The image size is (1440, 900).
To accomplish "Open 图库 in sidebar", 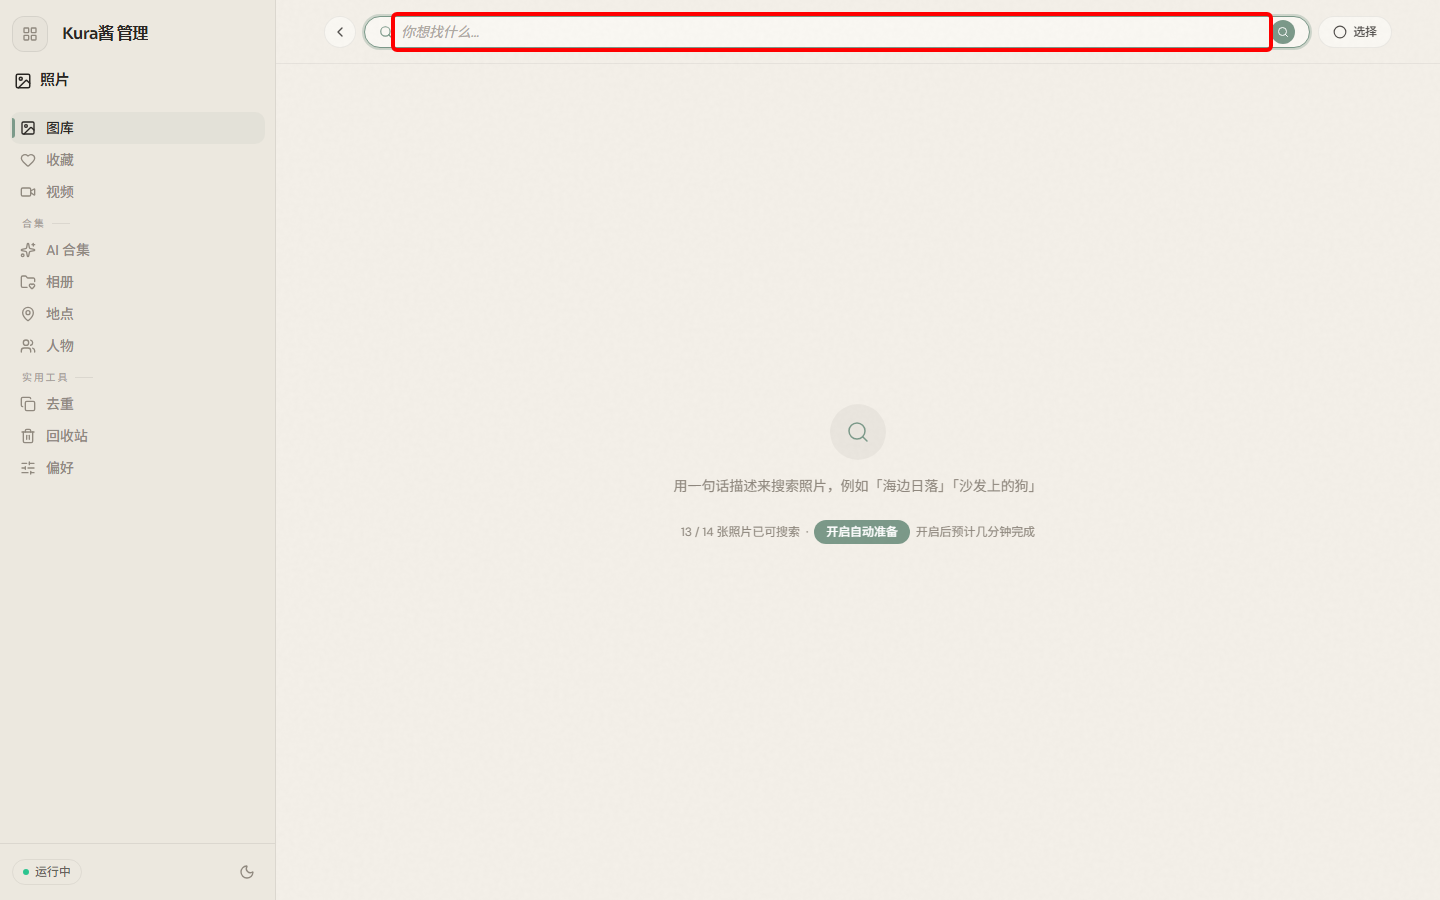I will (x=138, y=128).
